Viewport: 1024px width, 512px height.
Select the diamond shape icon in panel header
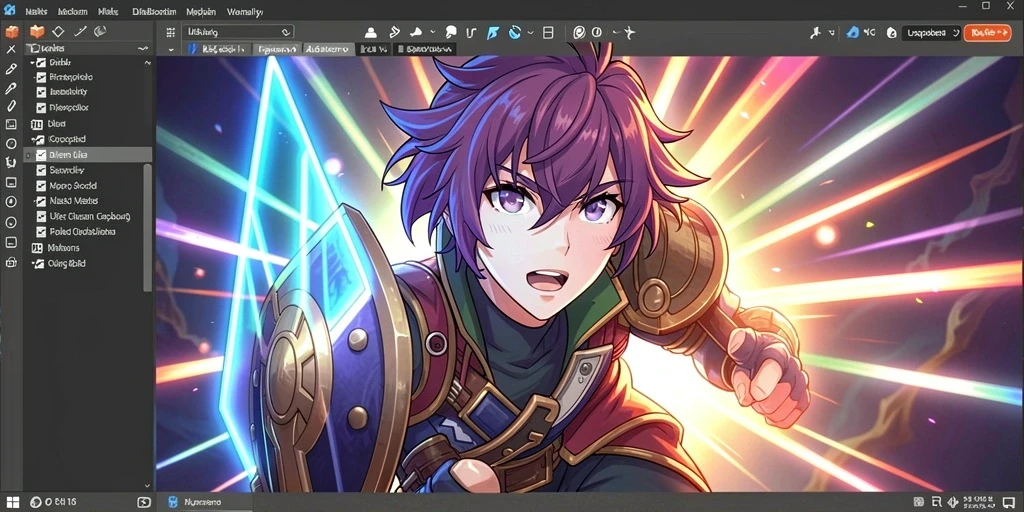pyautogui.click(x=58, y=31)
